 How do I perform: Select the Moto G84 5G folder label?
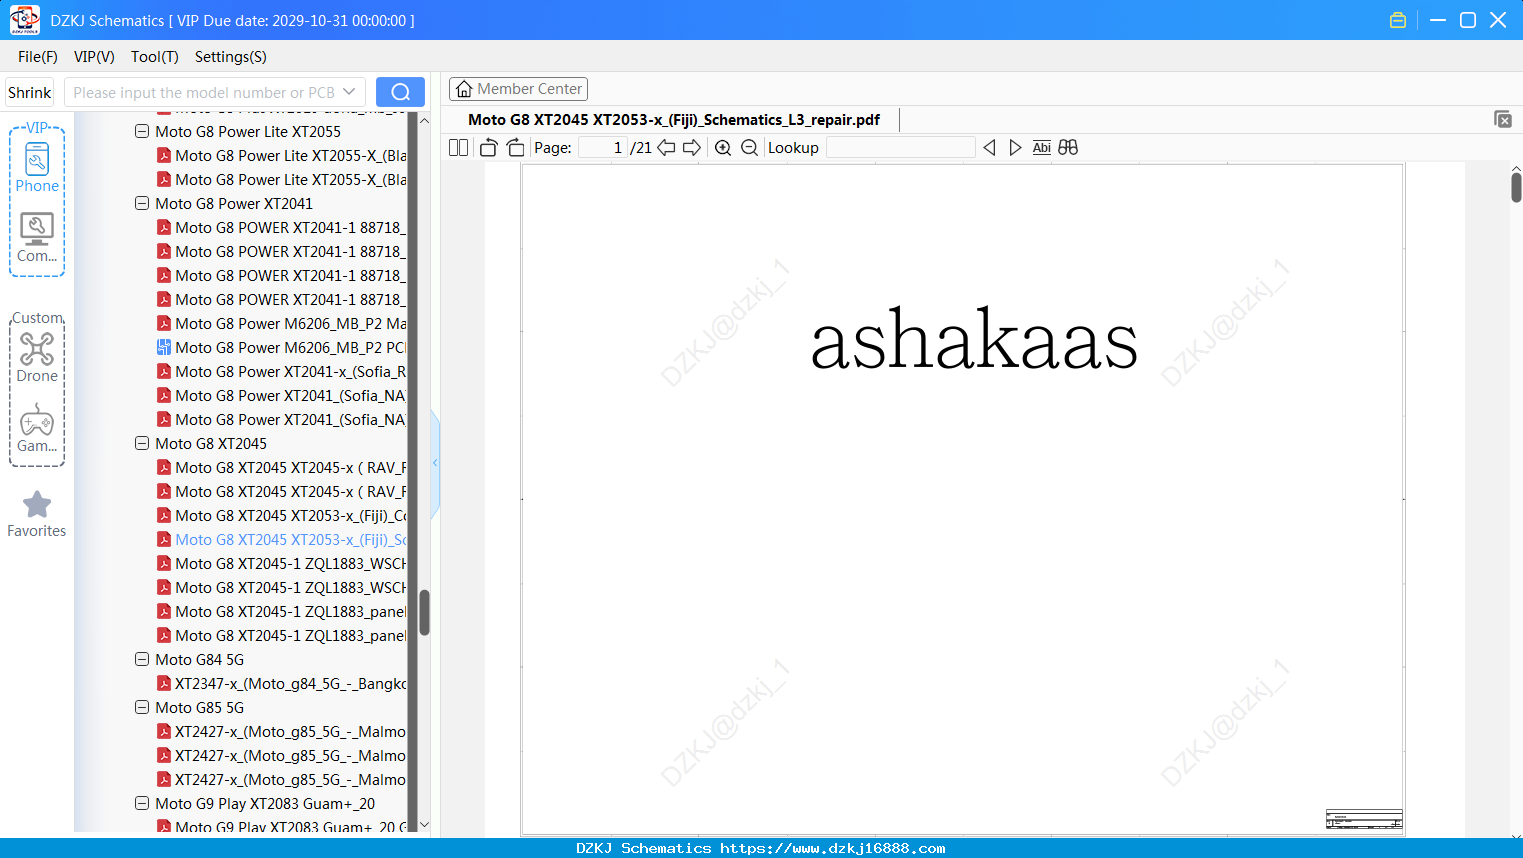(199, 659)
